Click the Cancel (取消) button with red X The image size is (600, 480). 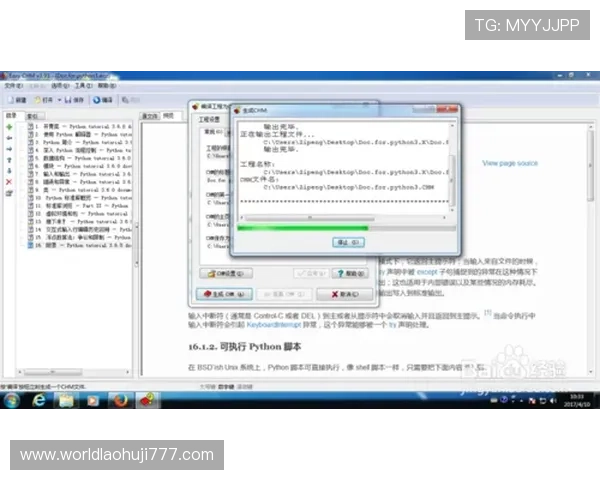point(343,295)
